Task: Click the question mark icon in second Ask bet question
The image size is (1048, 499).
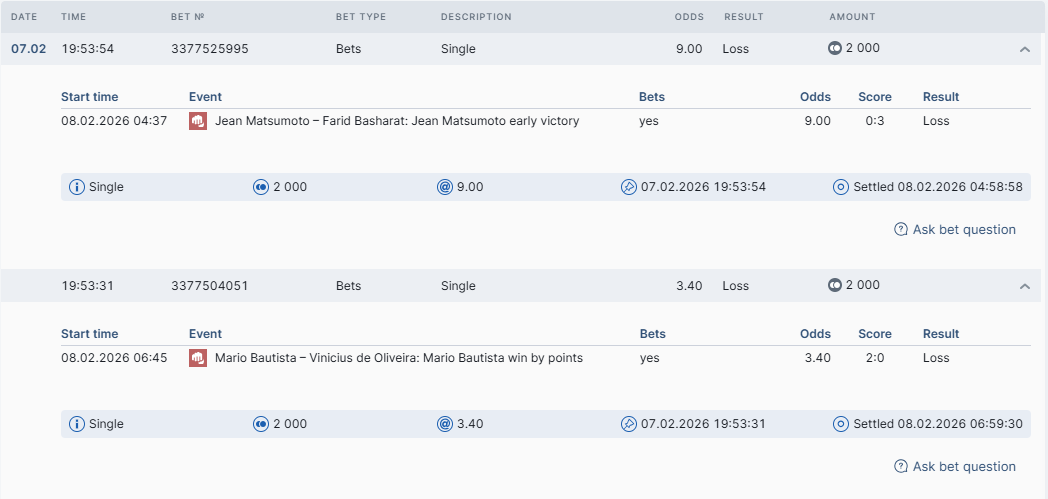Action: [x=901, y=466]
